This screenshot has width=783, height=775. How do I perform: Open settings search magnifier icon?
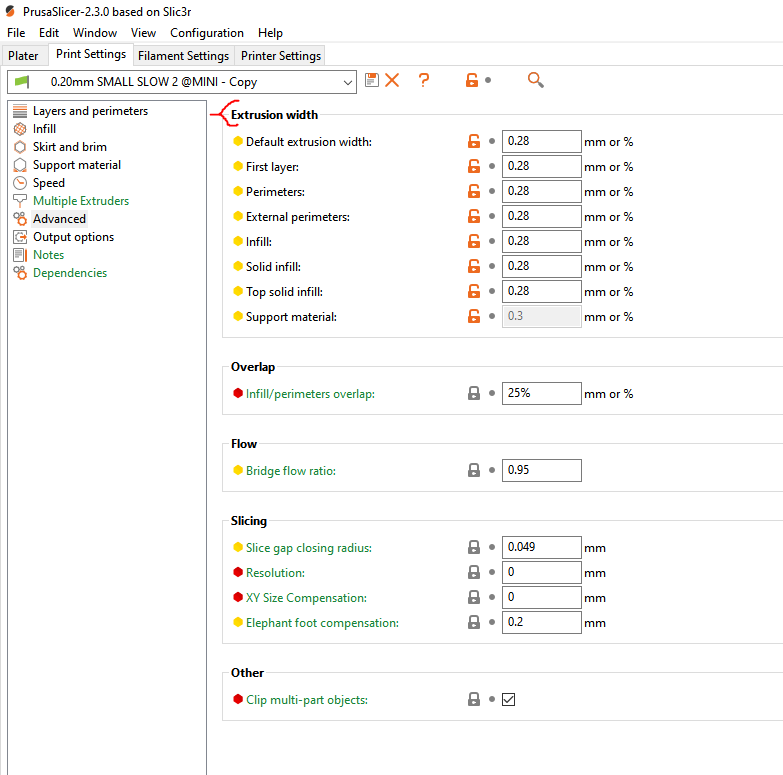point(535,80)
